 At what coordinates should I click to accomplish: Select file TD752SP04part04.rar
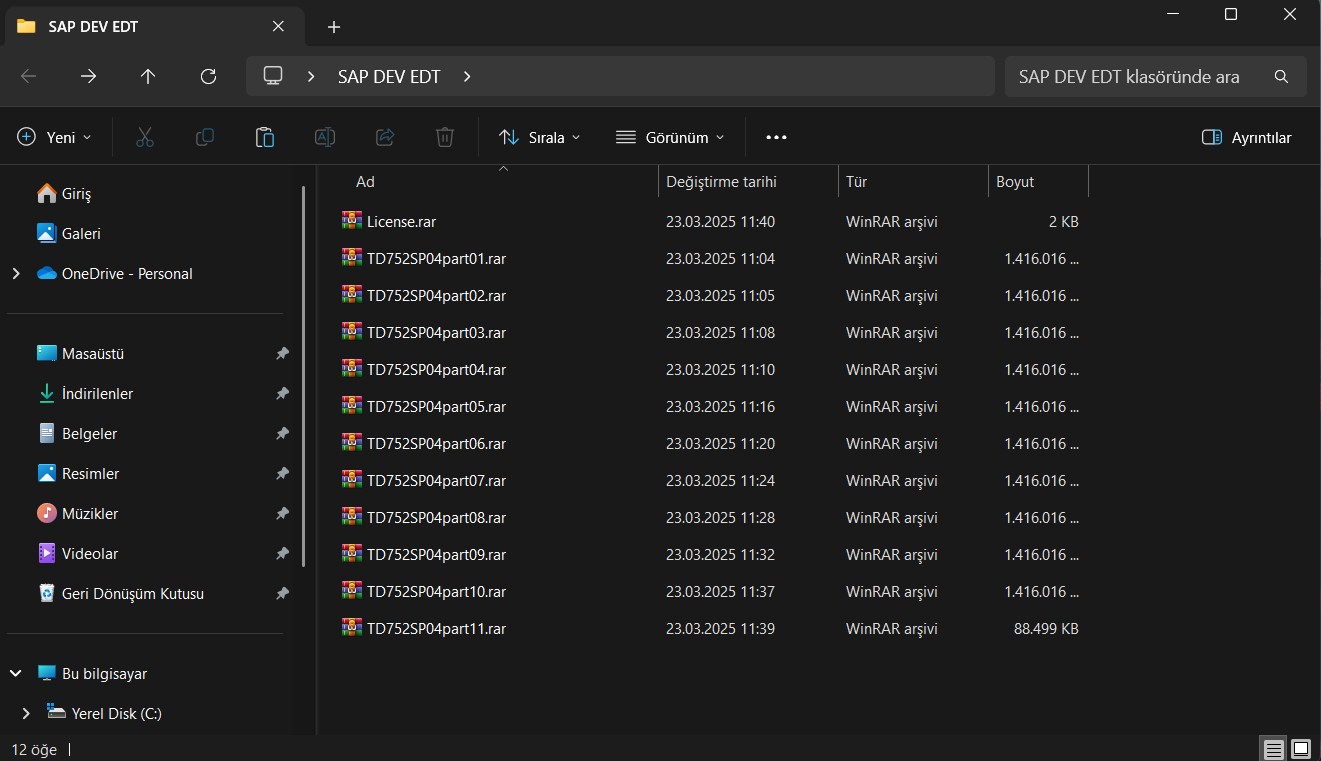(x=436, y=369)
